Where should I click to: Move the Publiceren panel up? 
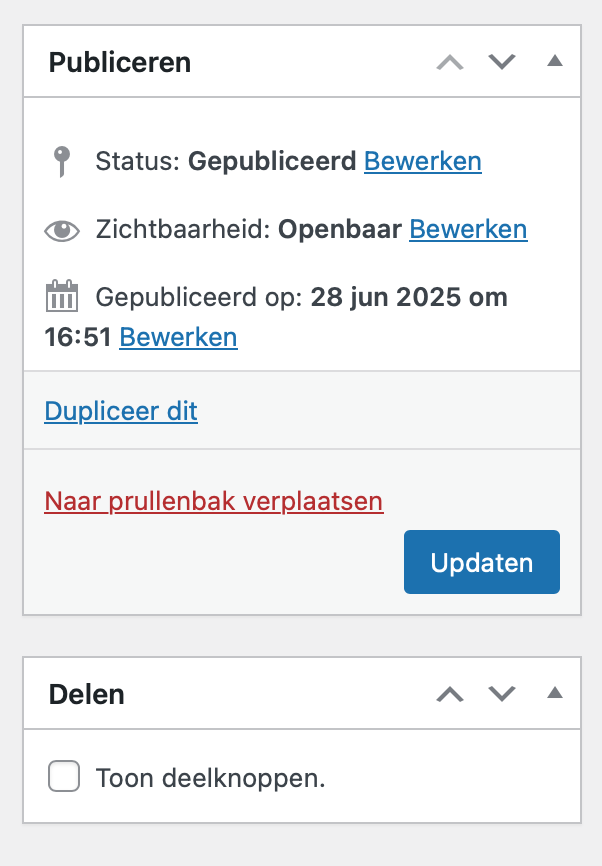pos(450,62)
